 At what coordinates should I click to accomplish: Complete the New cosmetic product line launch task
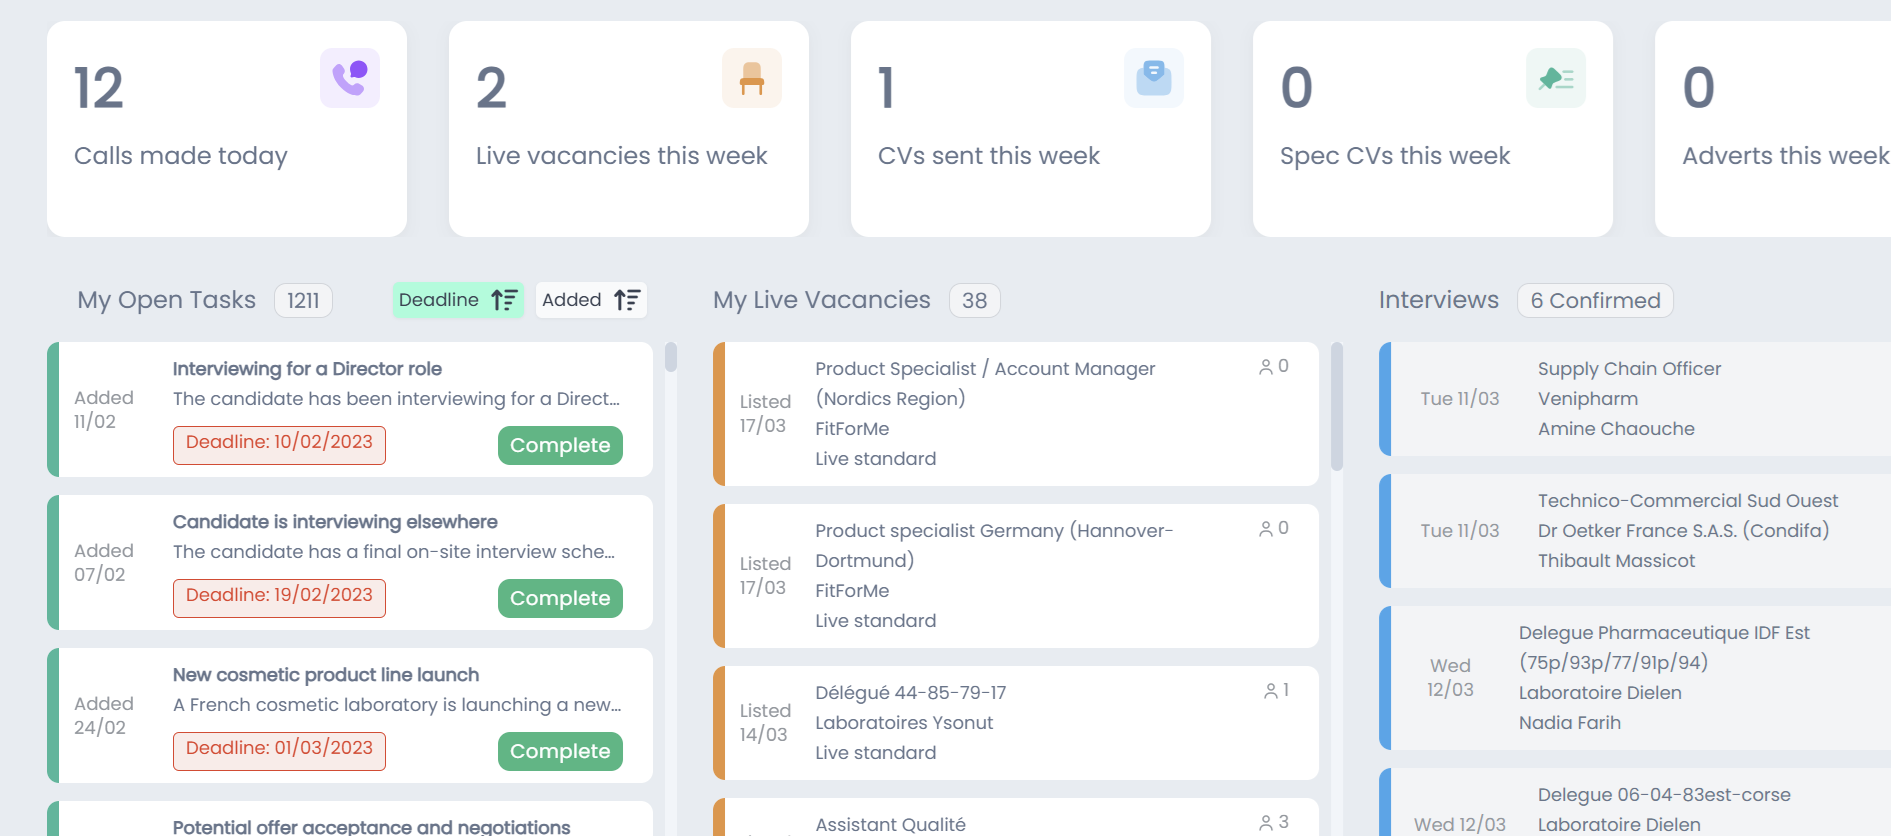(x=560, y=752)
